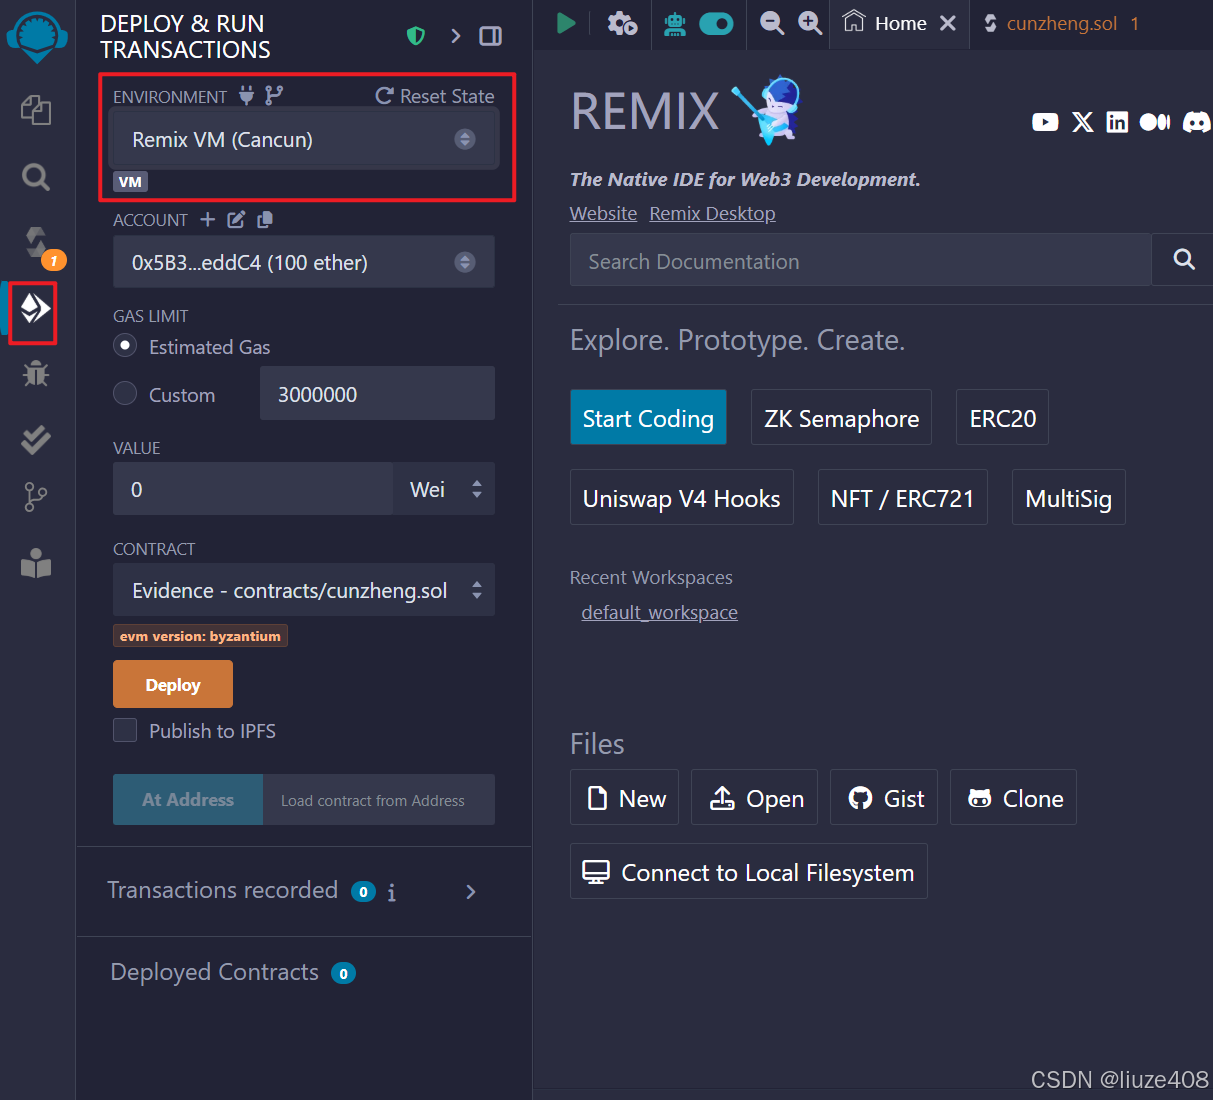Open the Uniswap V4 Hooks template
The width and height of the screenshot is (1213, 1100).
[x=681, y=497]
